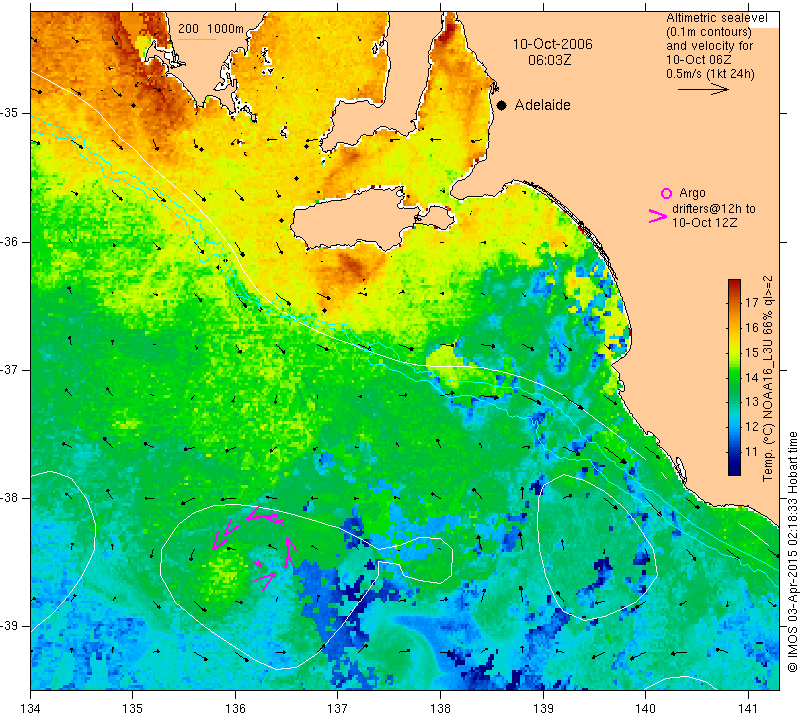Click the Adelaide city label

(542, 105)
